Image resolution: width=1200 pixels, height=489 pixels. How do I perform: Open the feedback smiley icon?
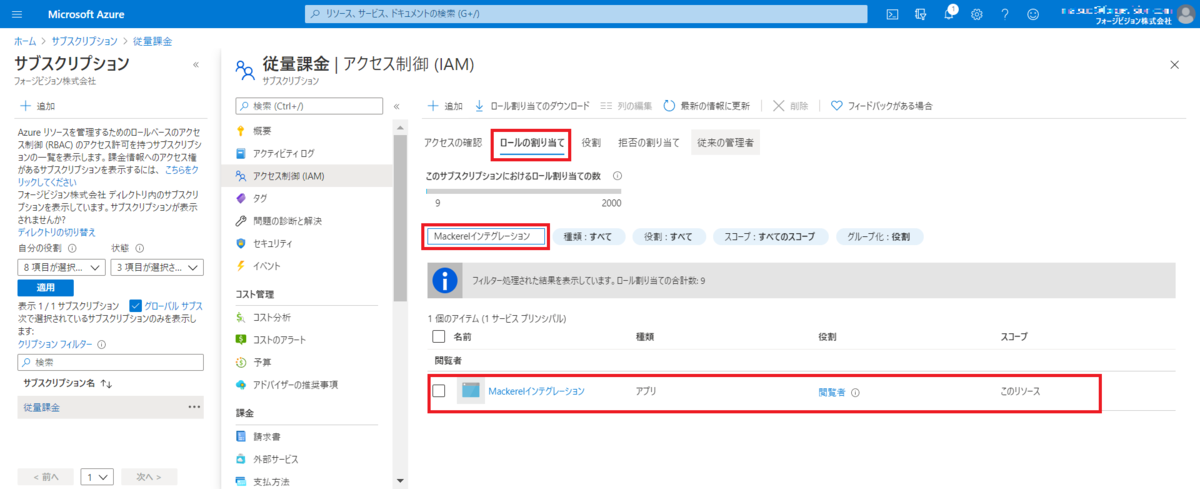coord(1033,14)
